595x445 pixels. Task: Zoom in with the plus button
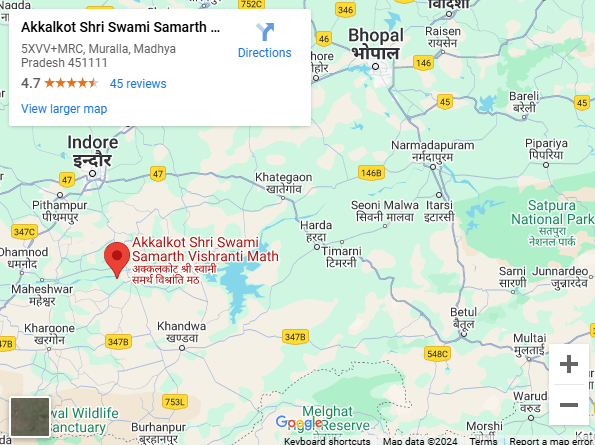568,364
